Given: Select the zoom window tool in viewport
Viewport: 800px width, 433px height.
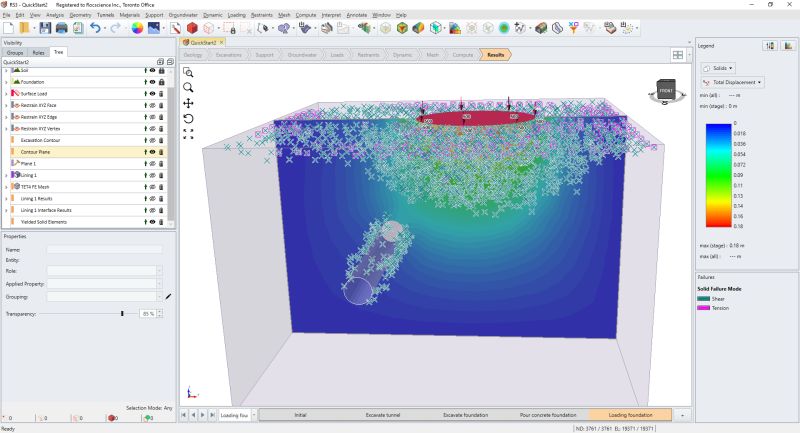Looking at the screenshot, I should (188, 72).
